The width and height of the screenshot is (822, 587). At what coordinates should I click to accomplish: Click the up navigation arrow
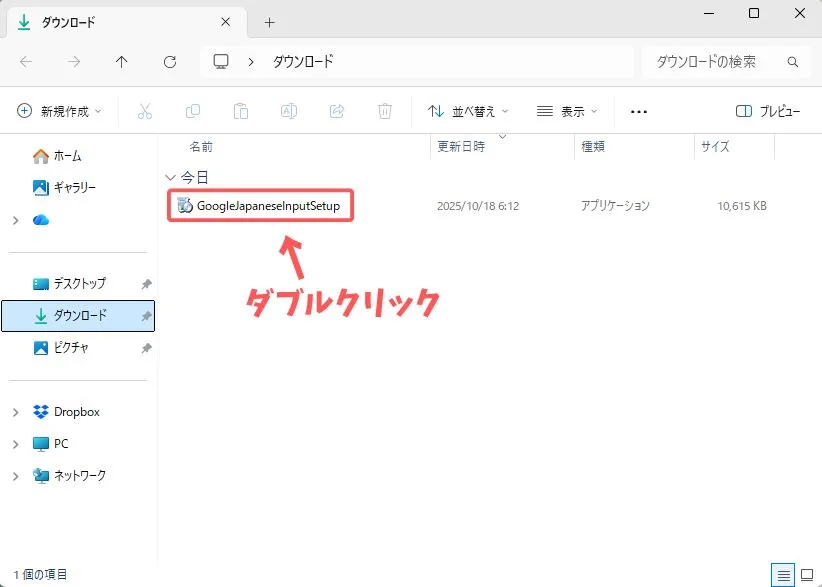121,61
